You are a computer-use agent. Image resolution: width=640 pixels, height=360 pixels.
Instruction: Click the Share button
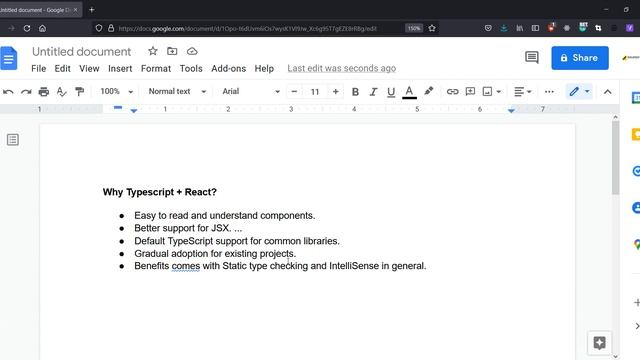[580, 58]
